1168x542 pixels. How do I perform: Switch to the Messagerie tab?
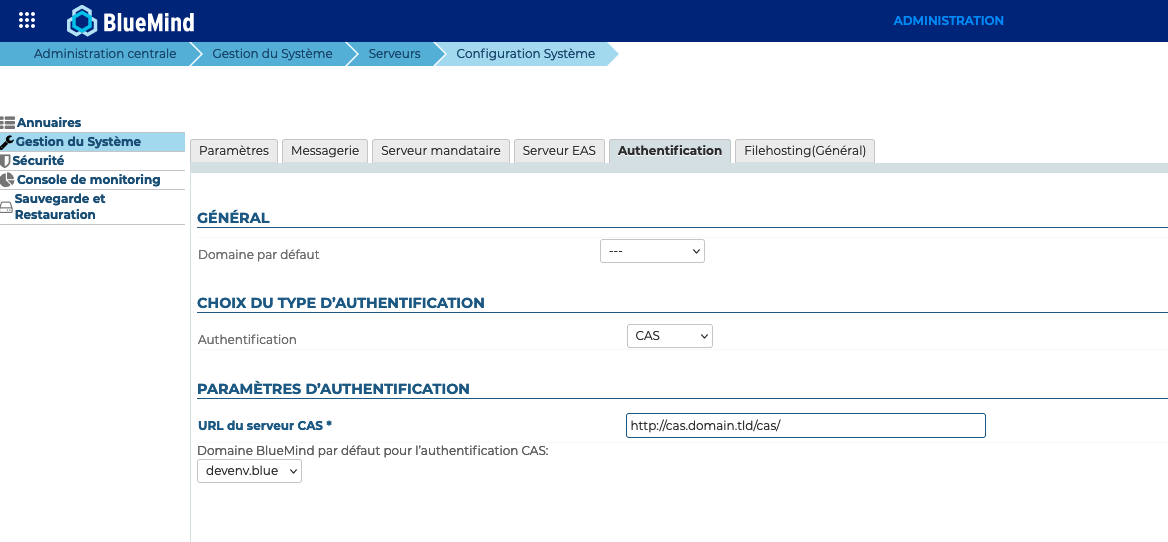click(x=325, y=151)
